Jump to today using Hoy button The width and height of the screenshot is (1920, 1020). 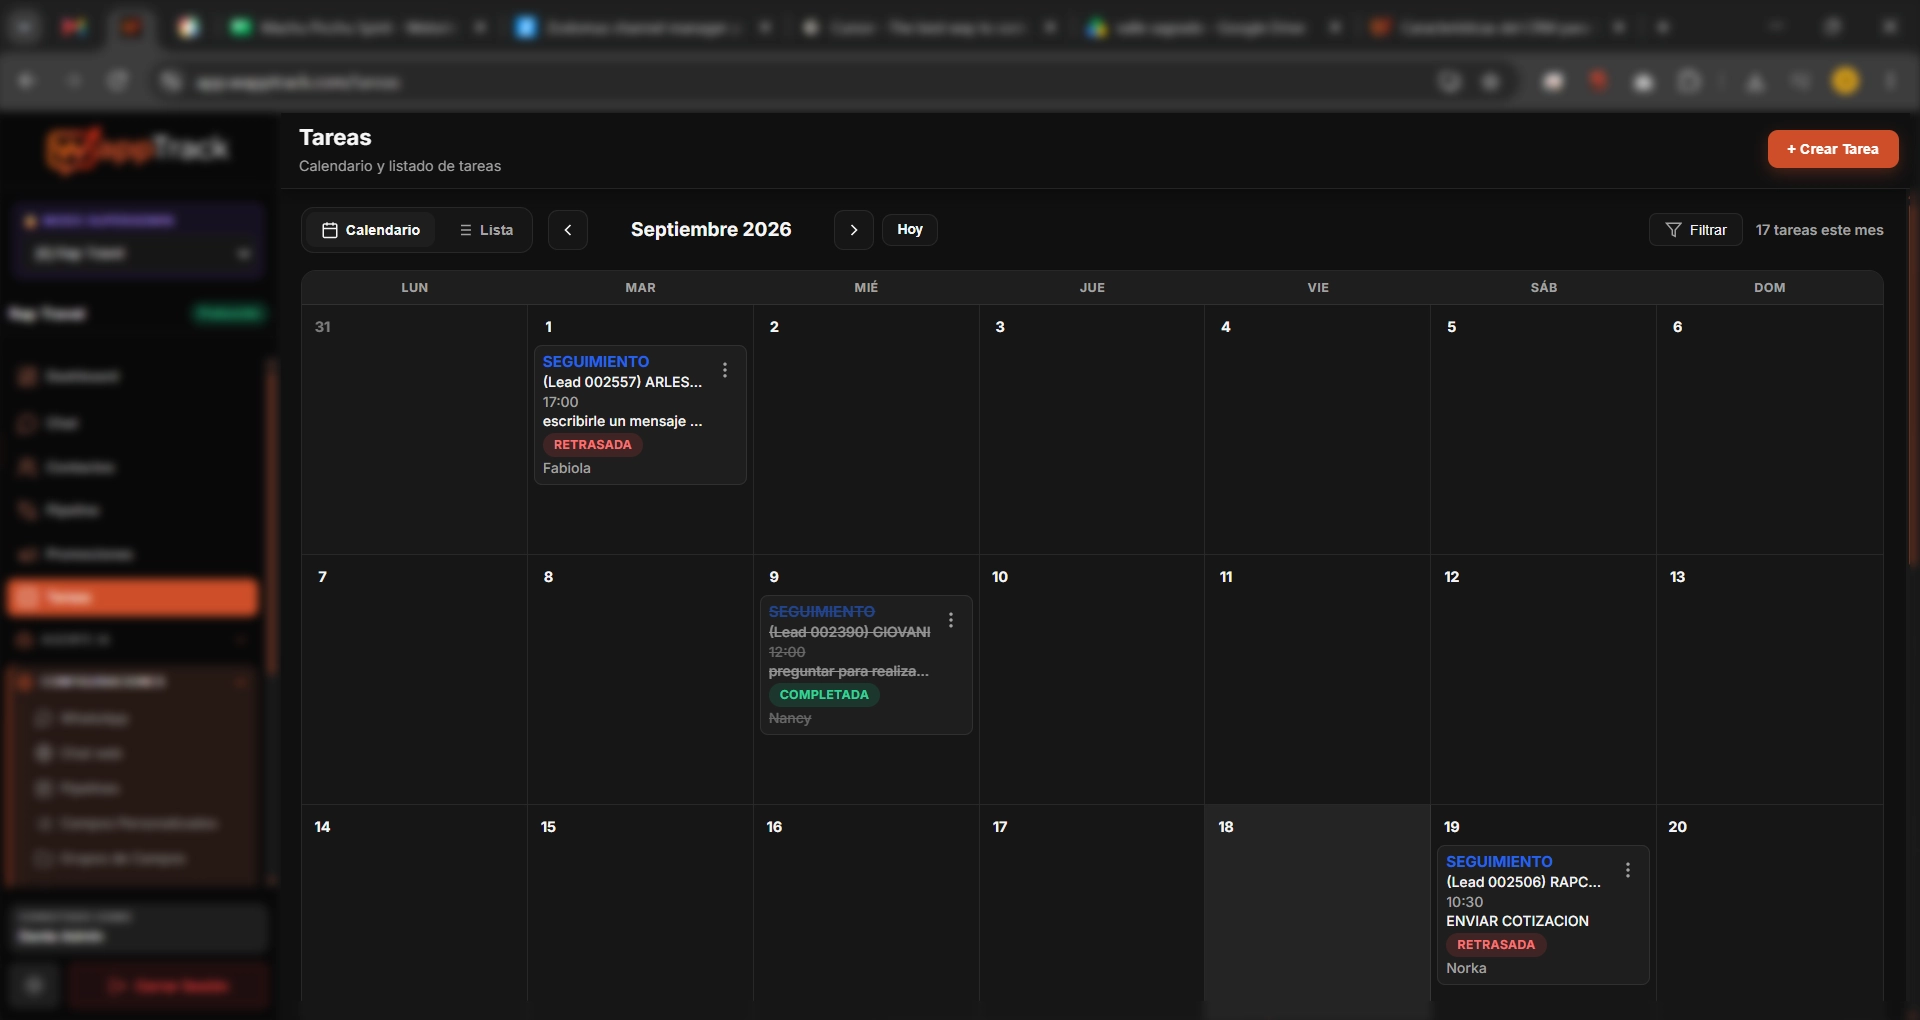pyautogui.click(x=910, y=229)
